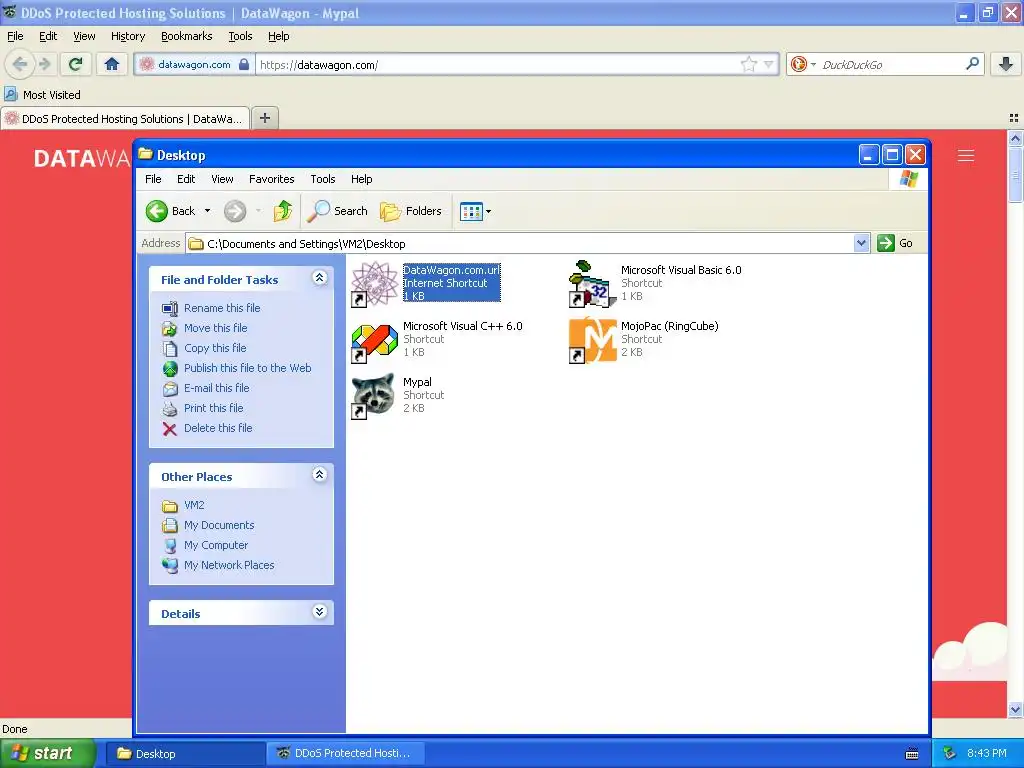The width and height of the screenshot is (1024, 768).
Task: Click Move this file
Action: click(216, 328)
